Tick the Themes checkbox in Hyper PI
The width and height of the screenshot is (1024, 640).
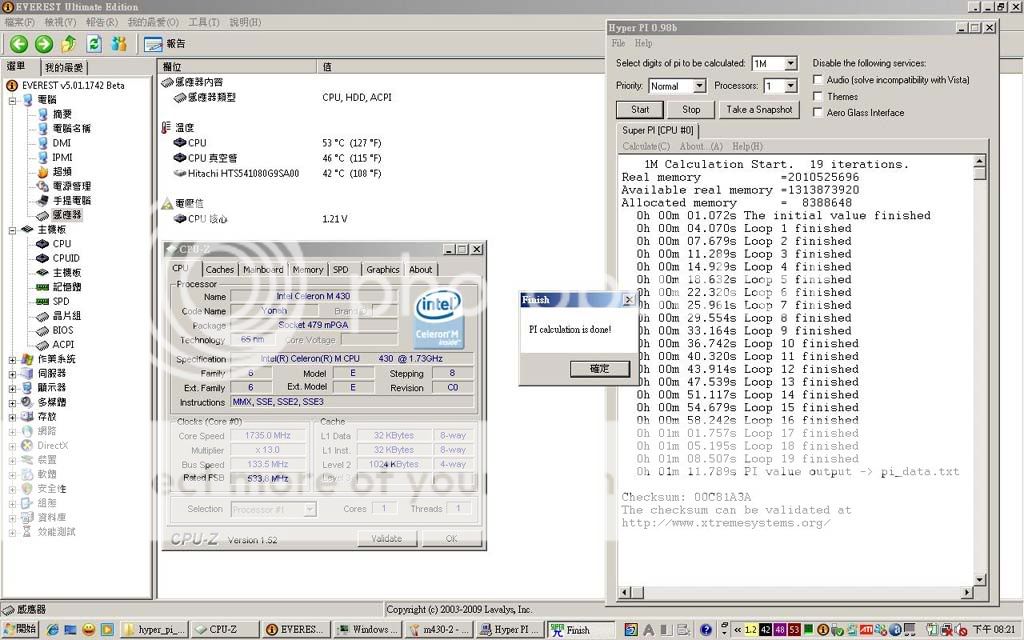817,96
